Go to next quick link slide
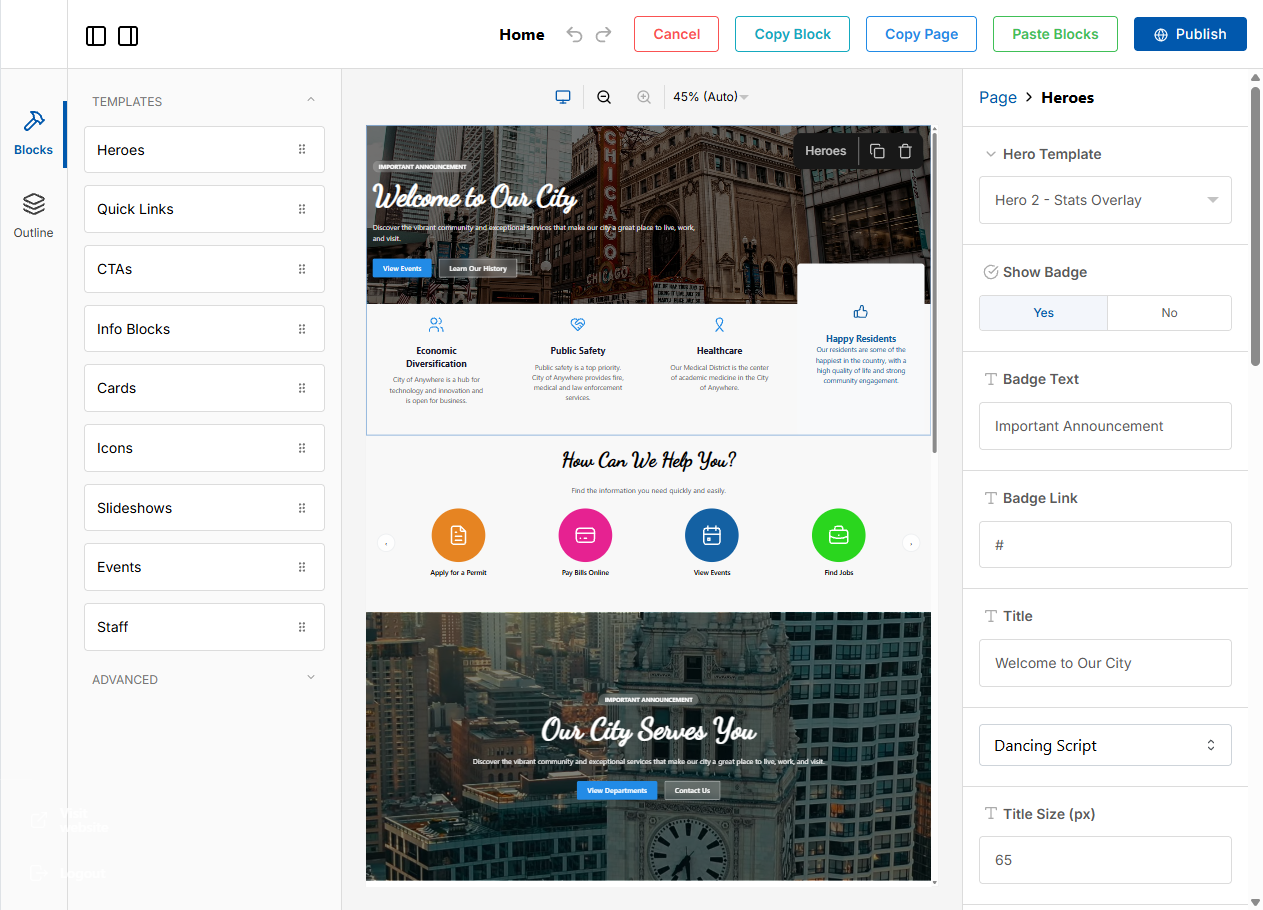The image size is (1263, 910). 910,543
